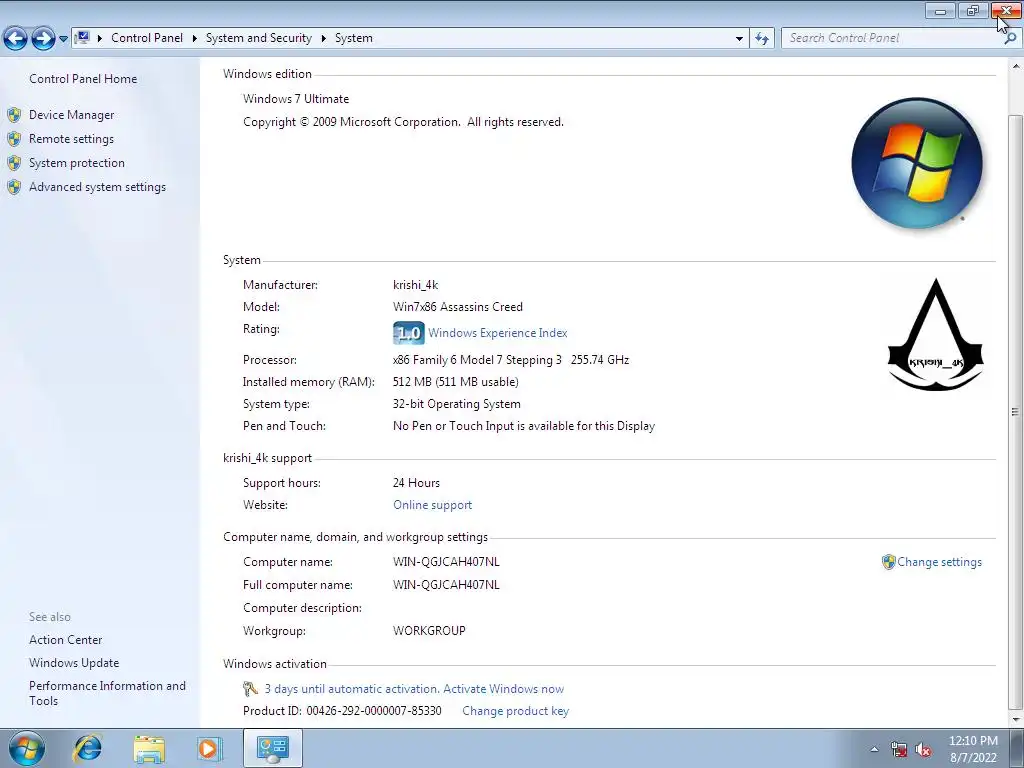
Task: Click the 512 MB (511 MB usable) value
Action: (456, 382)
